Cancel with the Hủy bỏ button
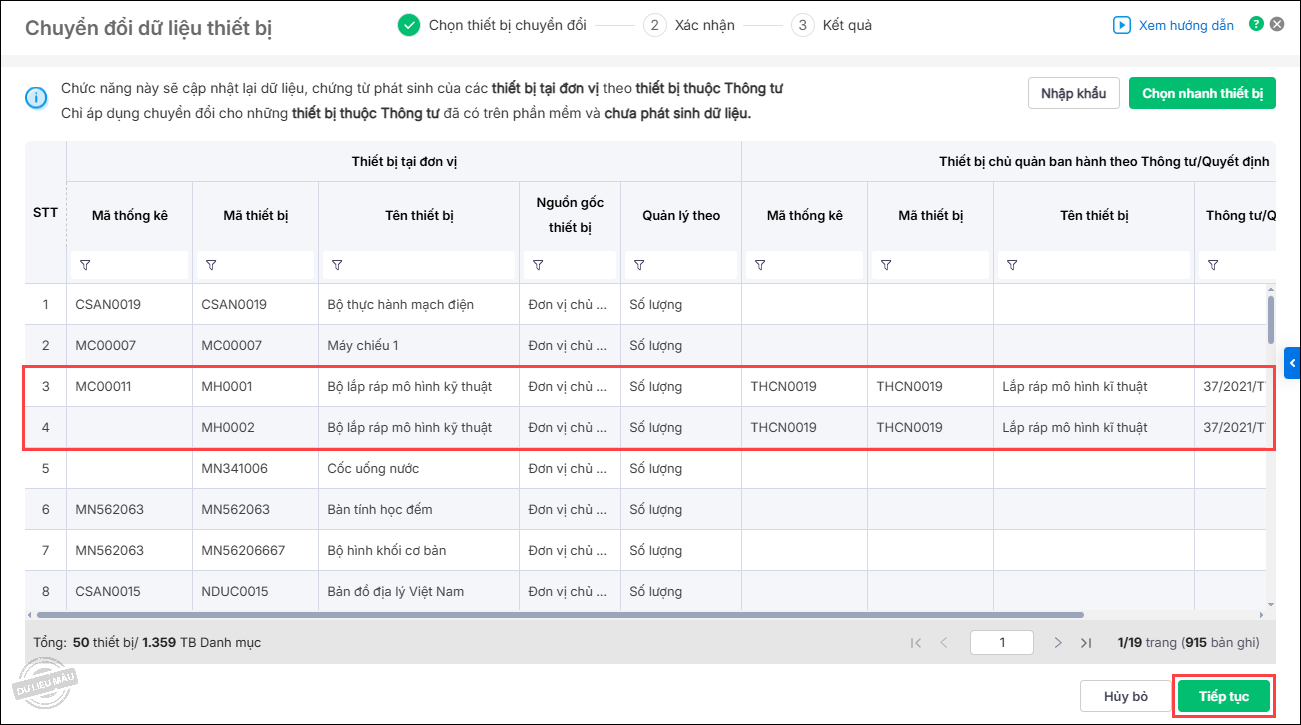 1125,697
